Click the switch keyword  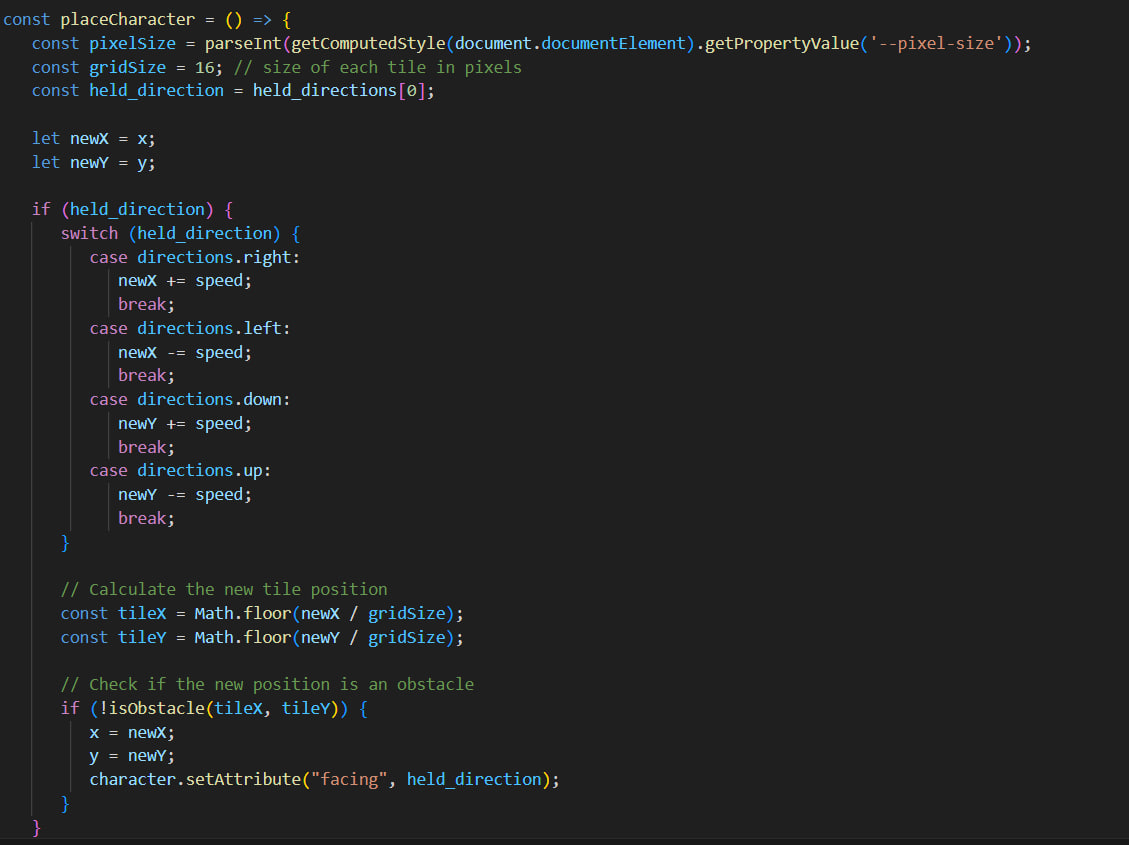(x=89, y=233)
